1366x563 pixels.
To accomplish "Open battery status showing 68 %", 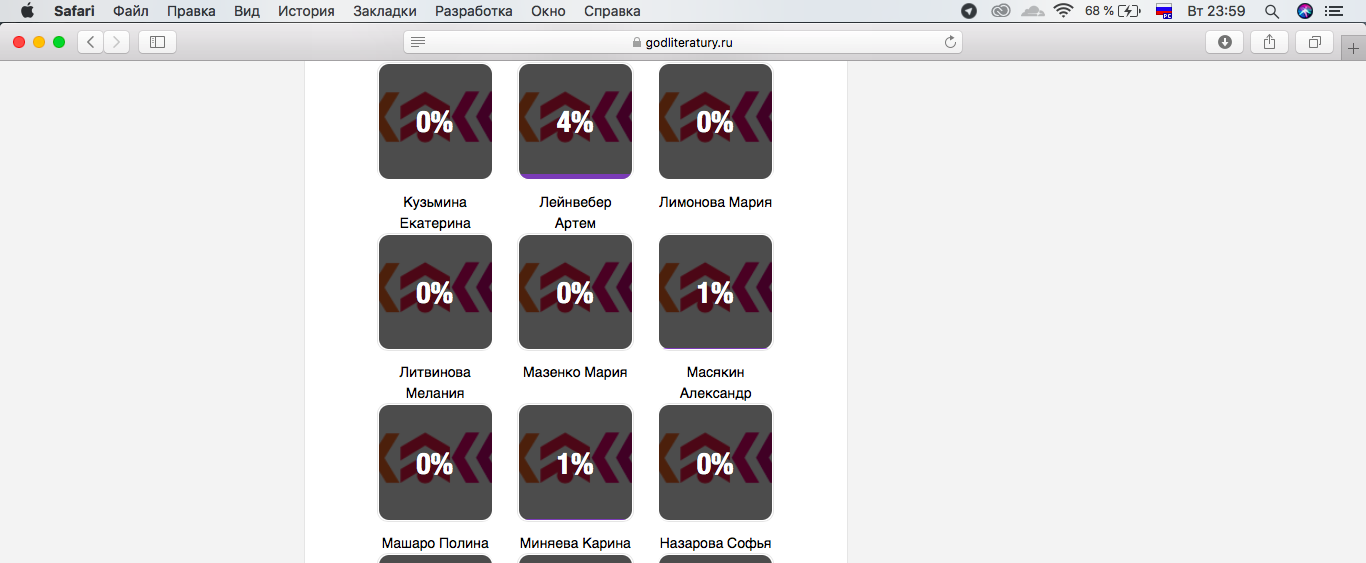I will 1112,11.
